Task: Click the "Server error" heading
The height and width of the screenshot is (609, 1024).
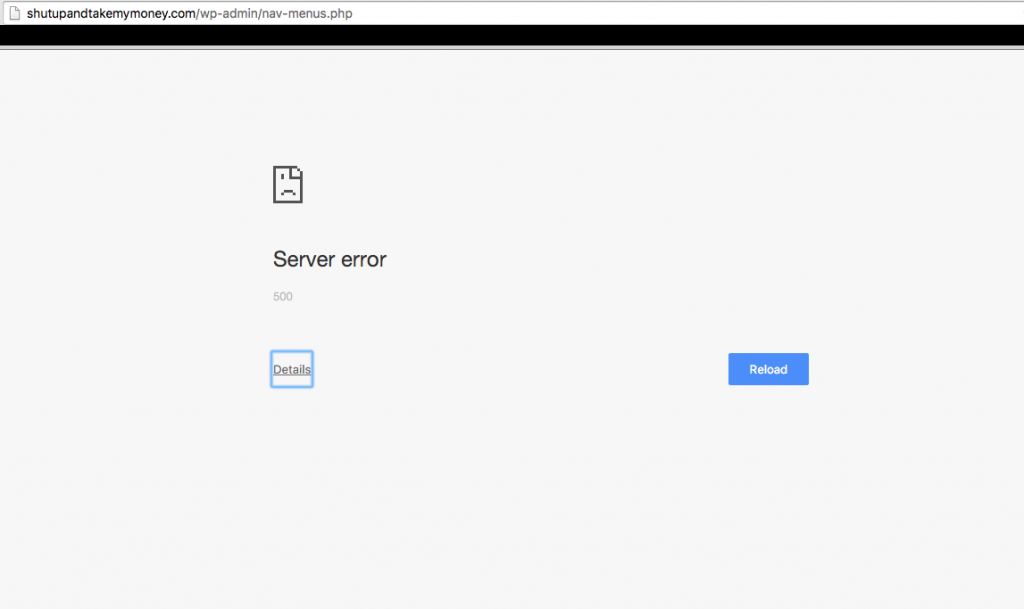Action: (x=329, y=260)
